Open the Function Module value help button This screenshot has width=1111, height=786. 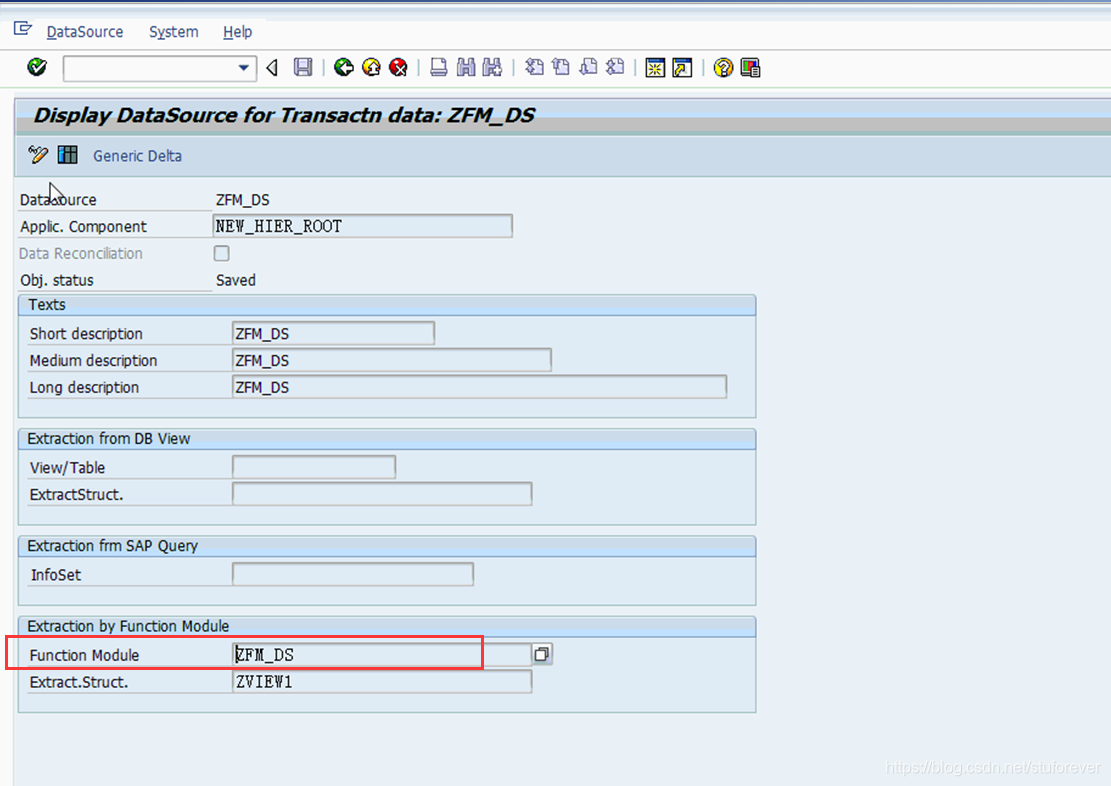coord(542,654)
